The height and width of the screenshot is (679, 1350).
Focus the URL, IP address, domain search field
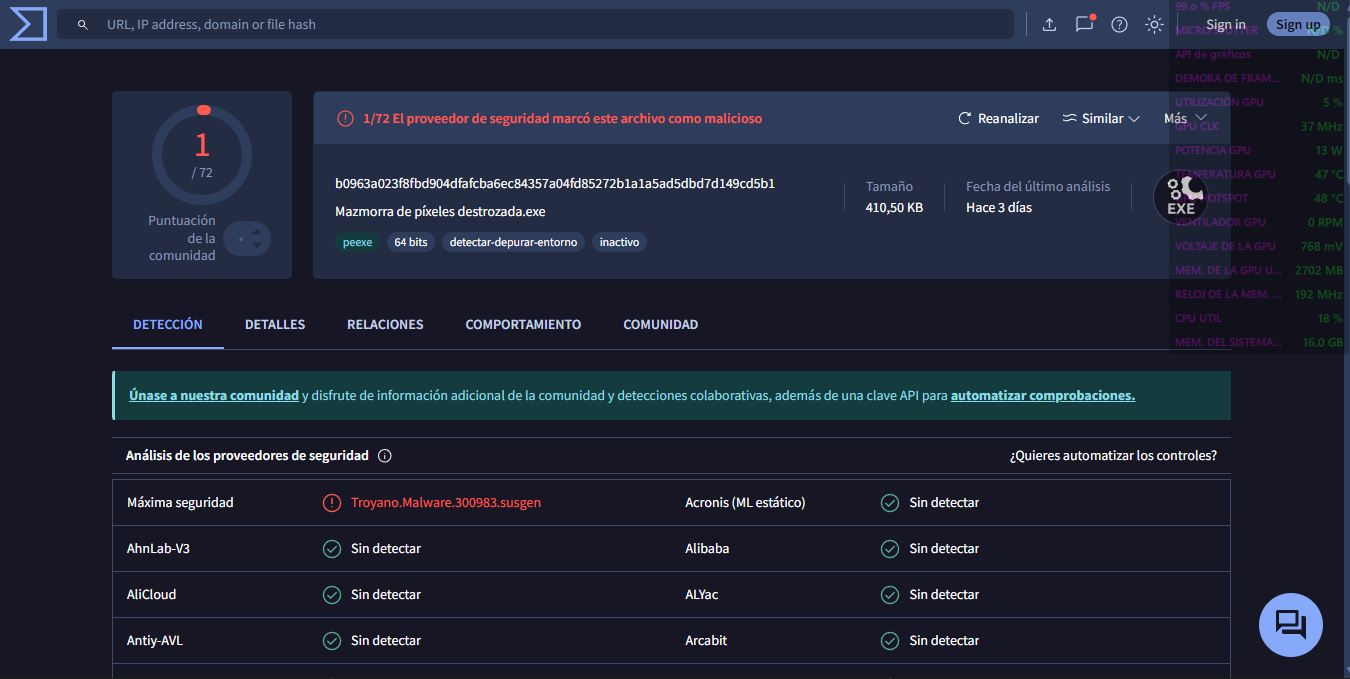(535, 24)
